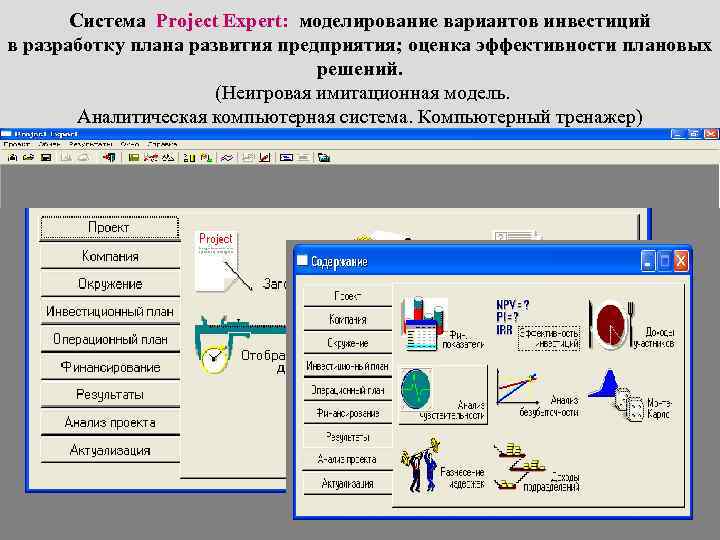
Task: Switch to Результаты tab in Содержание window
Action: [x=348, y=437]
